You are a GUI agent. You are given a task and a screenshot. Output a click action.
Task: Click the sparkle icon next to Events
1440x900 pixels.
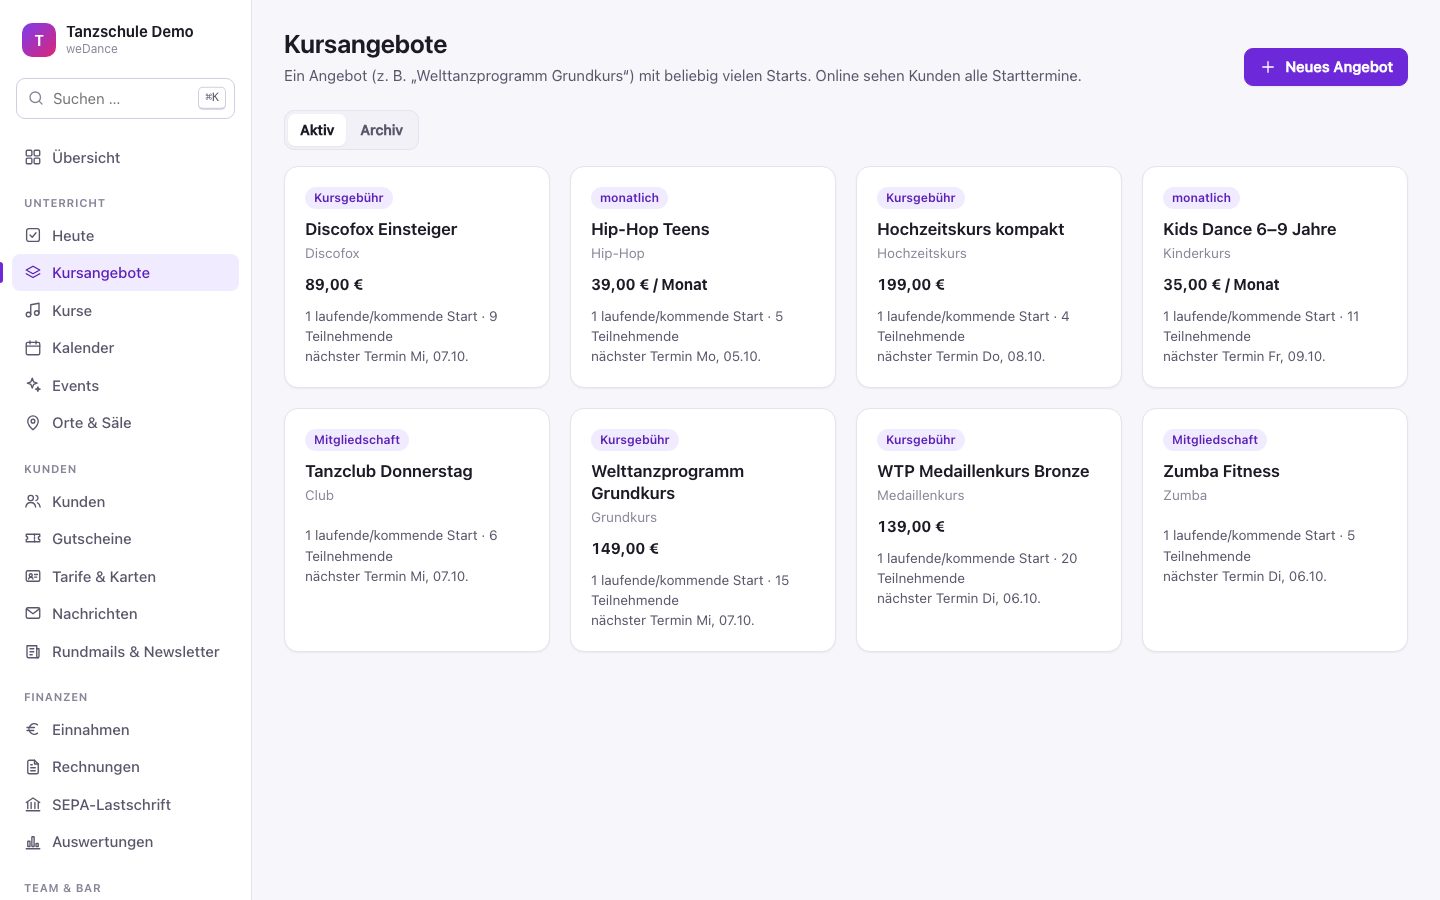(x=33, y=385)
